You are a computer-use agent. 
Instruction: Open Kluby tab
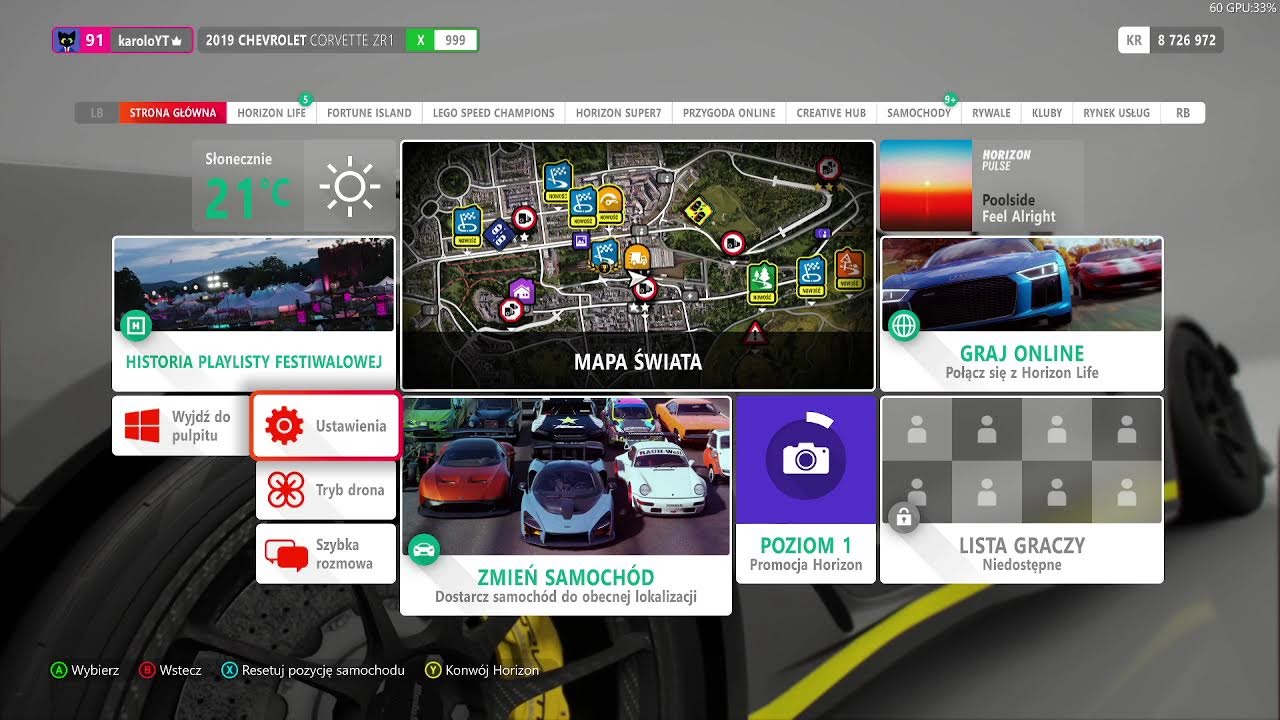1047,113
